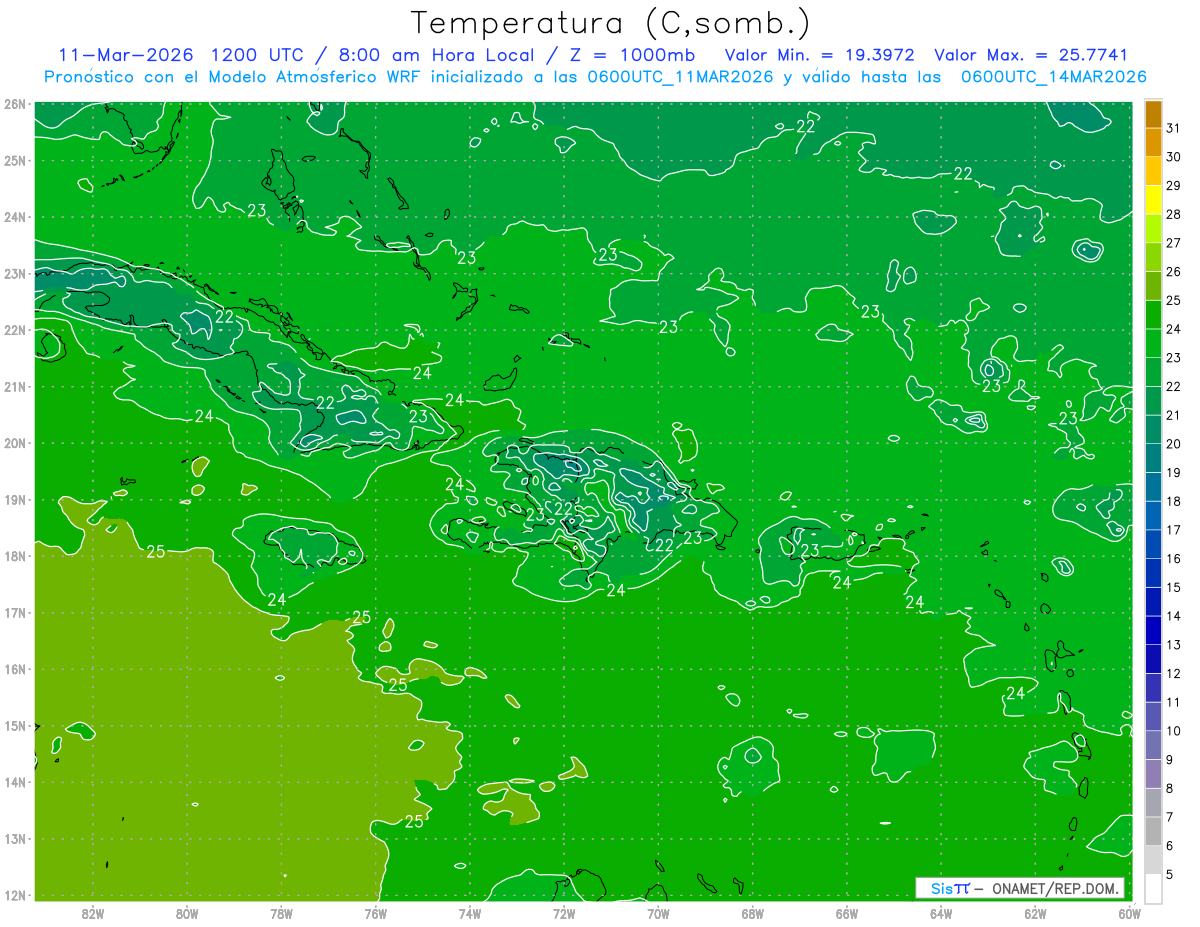Click latitude label '14N'
1200x927 pixels.
[15, 782]
